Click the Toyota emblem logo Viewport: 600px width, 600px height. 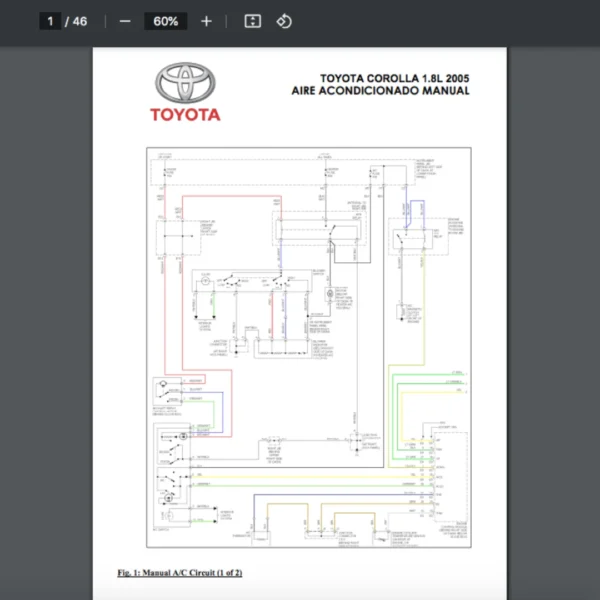click(x=185, y=83)
